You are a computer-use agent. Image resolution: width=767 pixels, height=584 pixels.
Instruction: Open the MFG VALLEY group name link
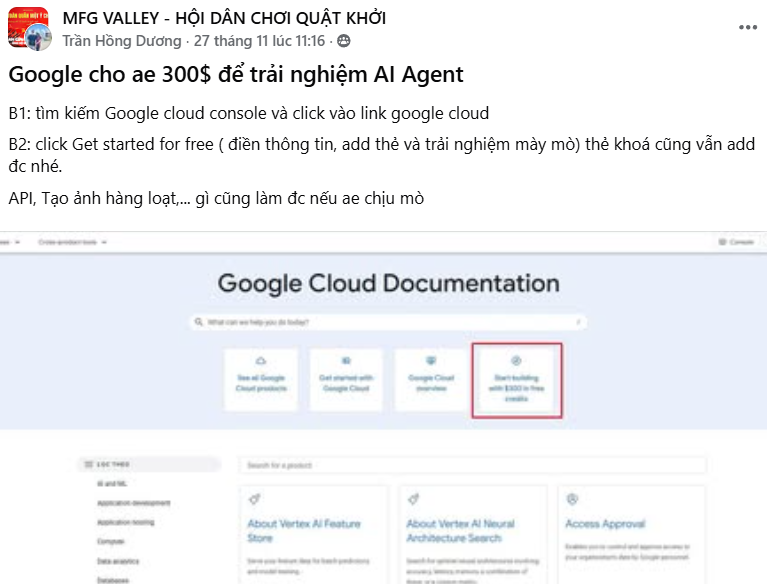[x=224, y=18]
